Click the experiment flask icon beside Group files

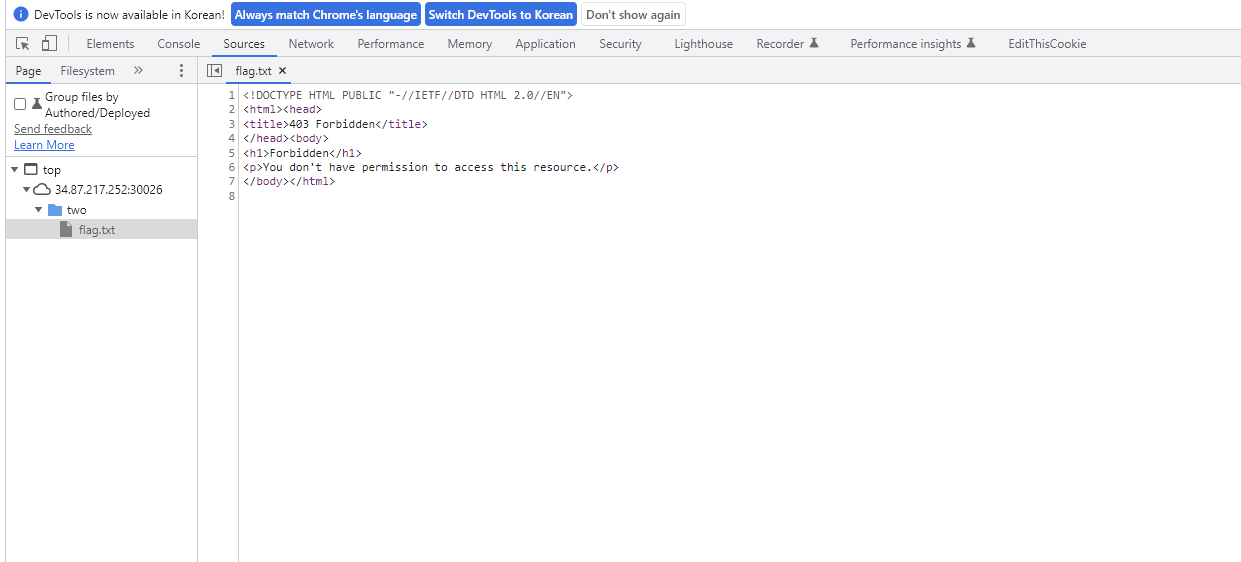(x=37, y=103)
